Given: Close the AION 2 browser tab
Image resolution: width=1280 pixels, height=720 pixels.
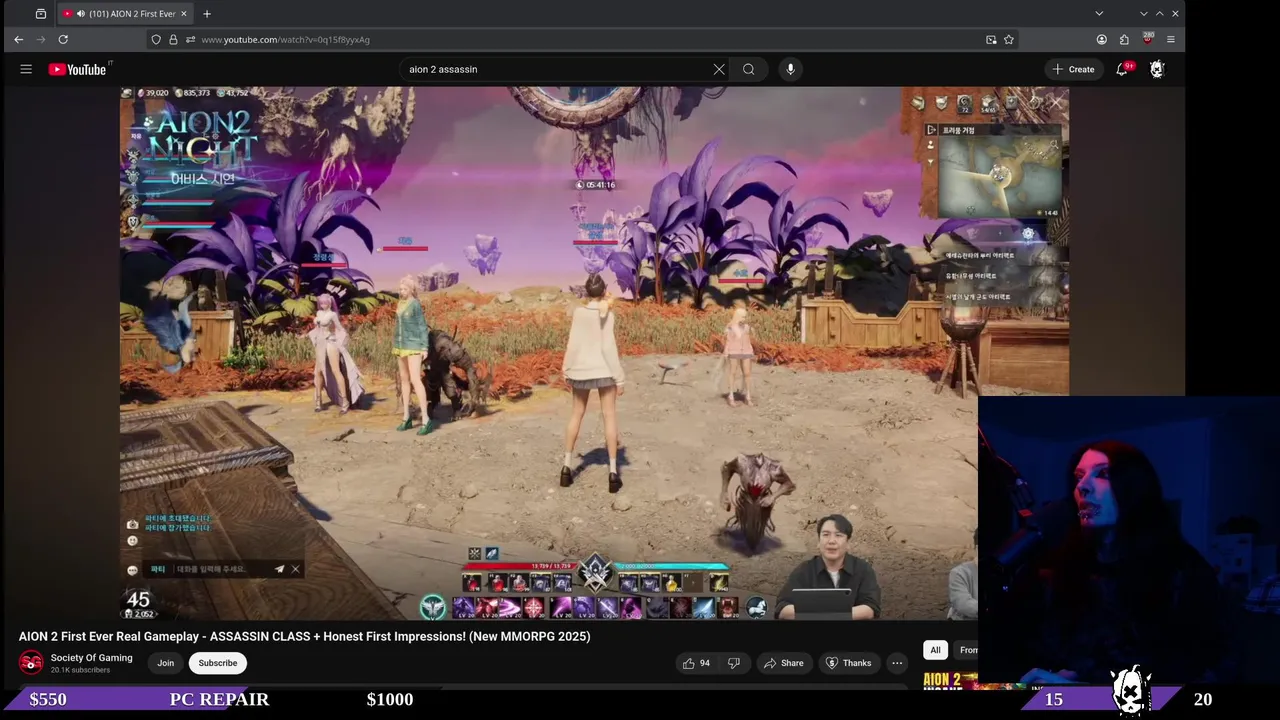Looking at the screenshot, I should tap(183, 13).
